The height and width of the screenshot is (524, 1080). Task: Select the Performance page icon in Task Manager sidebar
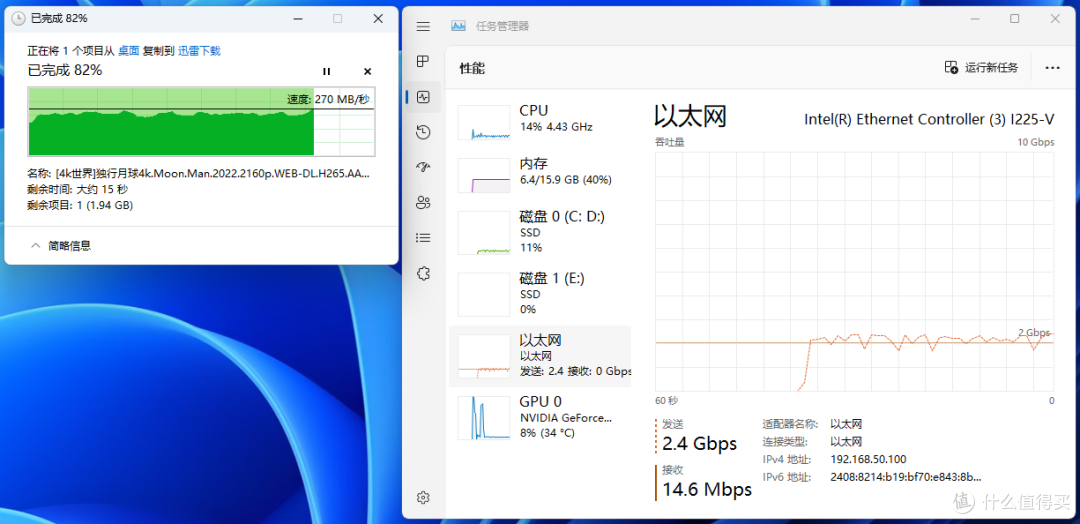coord(424,97)
